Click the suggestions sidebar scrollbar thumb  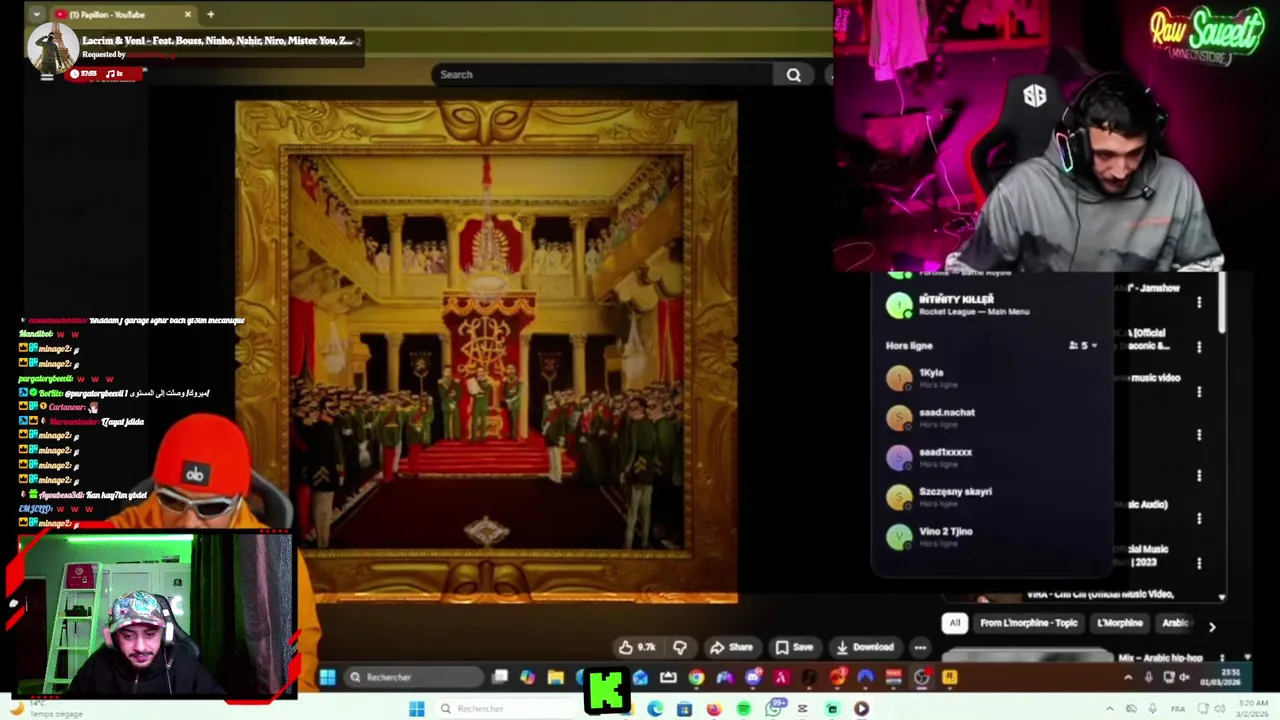tap(1221, 304)
